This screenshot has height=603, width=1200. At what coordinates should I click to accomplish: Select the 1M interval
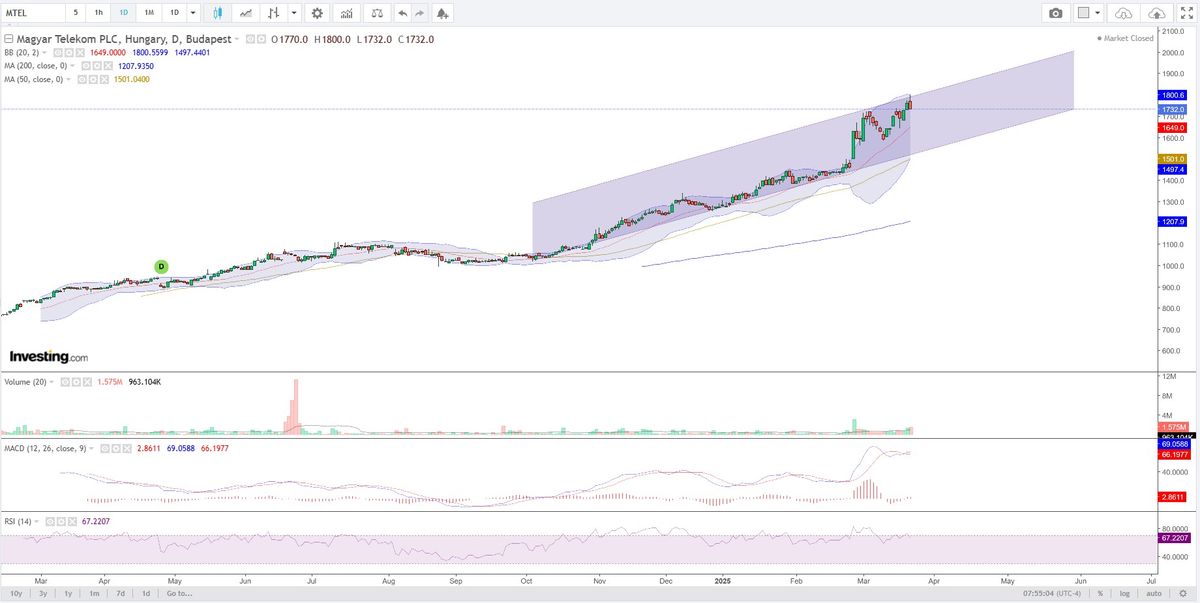coord(148,13)
